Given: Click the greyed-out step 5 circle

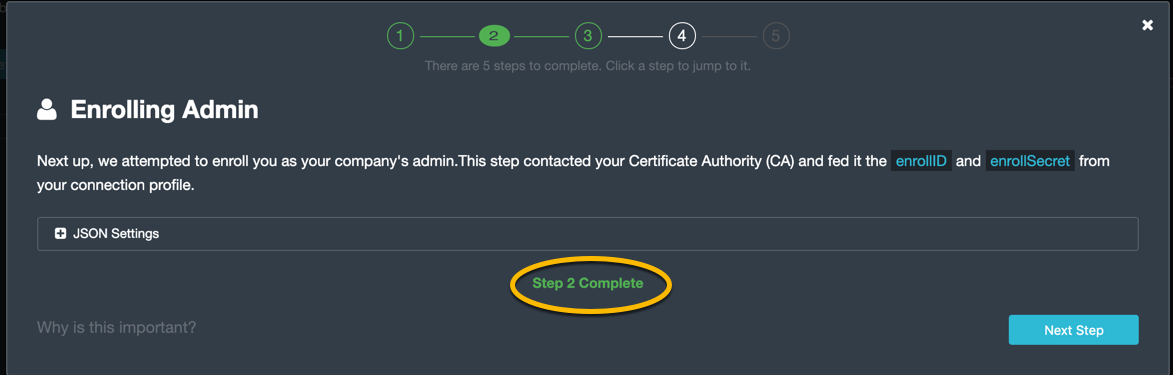Looking at the screenshot, I should [776, 35].
